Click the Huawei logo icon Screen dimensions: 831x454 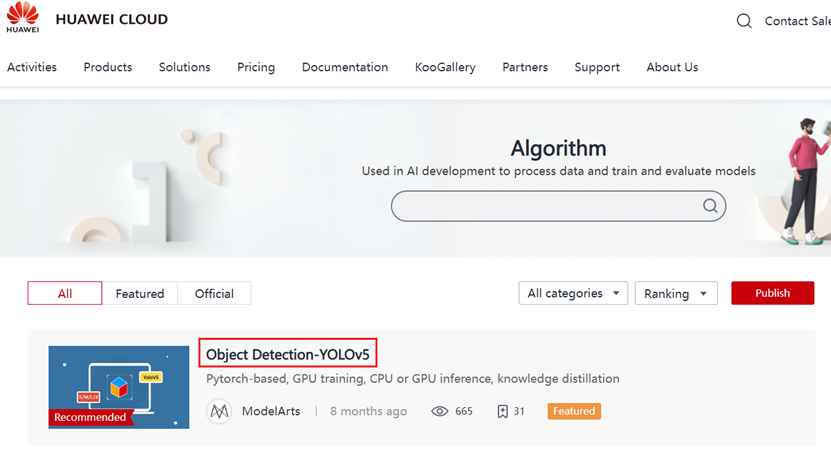(22, 17)
